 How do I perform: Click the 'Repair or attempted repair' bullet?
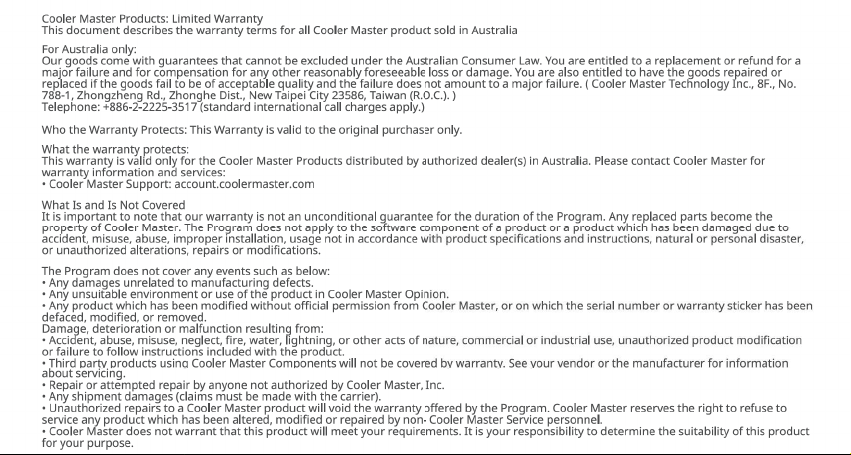coord(243,386)
